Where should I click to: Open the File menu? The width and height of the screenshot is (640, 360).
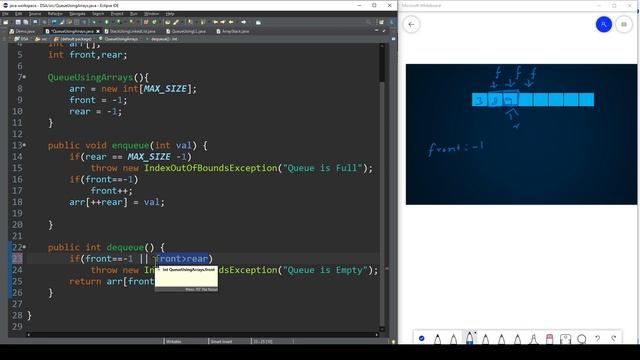tap(5, 14)
